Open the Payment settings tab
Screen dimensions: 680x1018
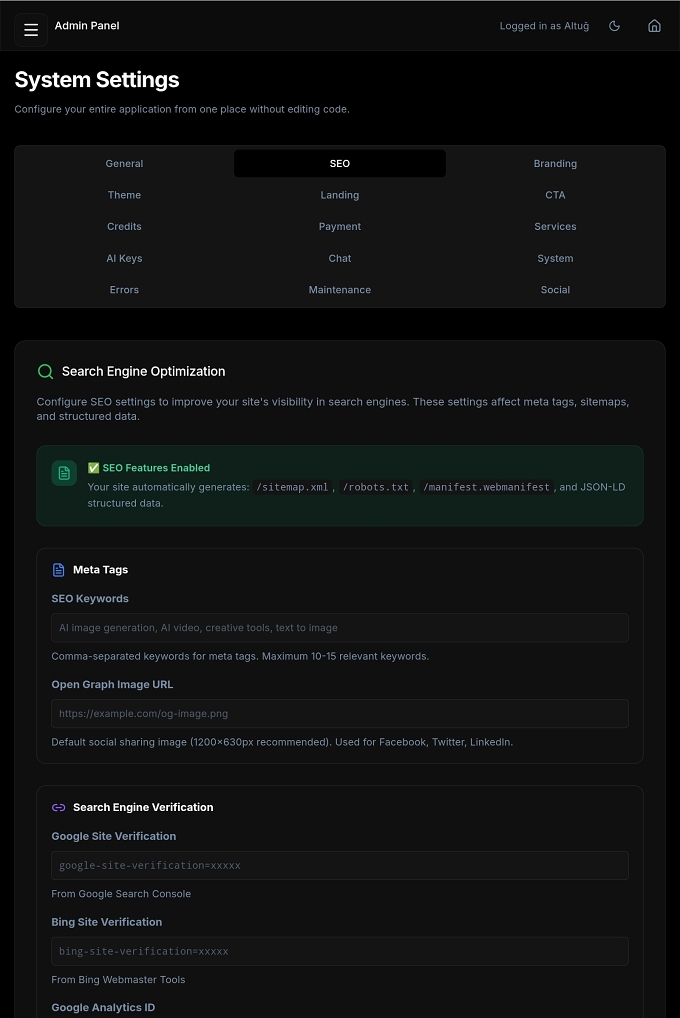[x=340, y=227]
